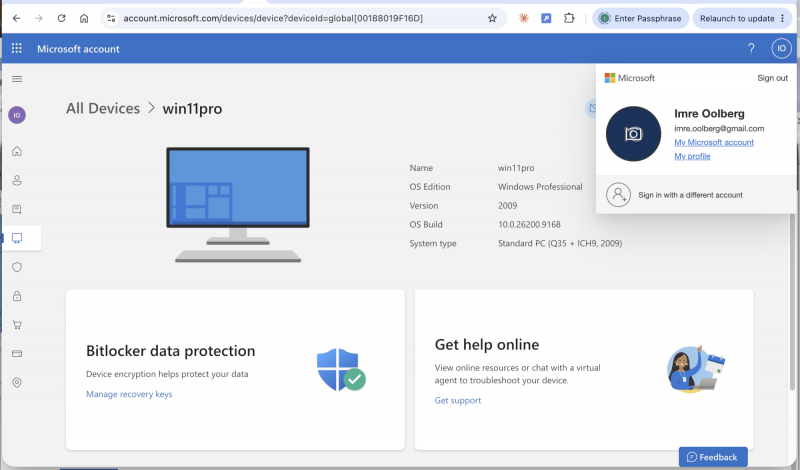Screen dimensions: 800x470
Task: Click the Bitlocker shield checkmark image
Action: [x=341, y=369]
